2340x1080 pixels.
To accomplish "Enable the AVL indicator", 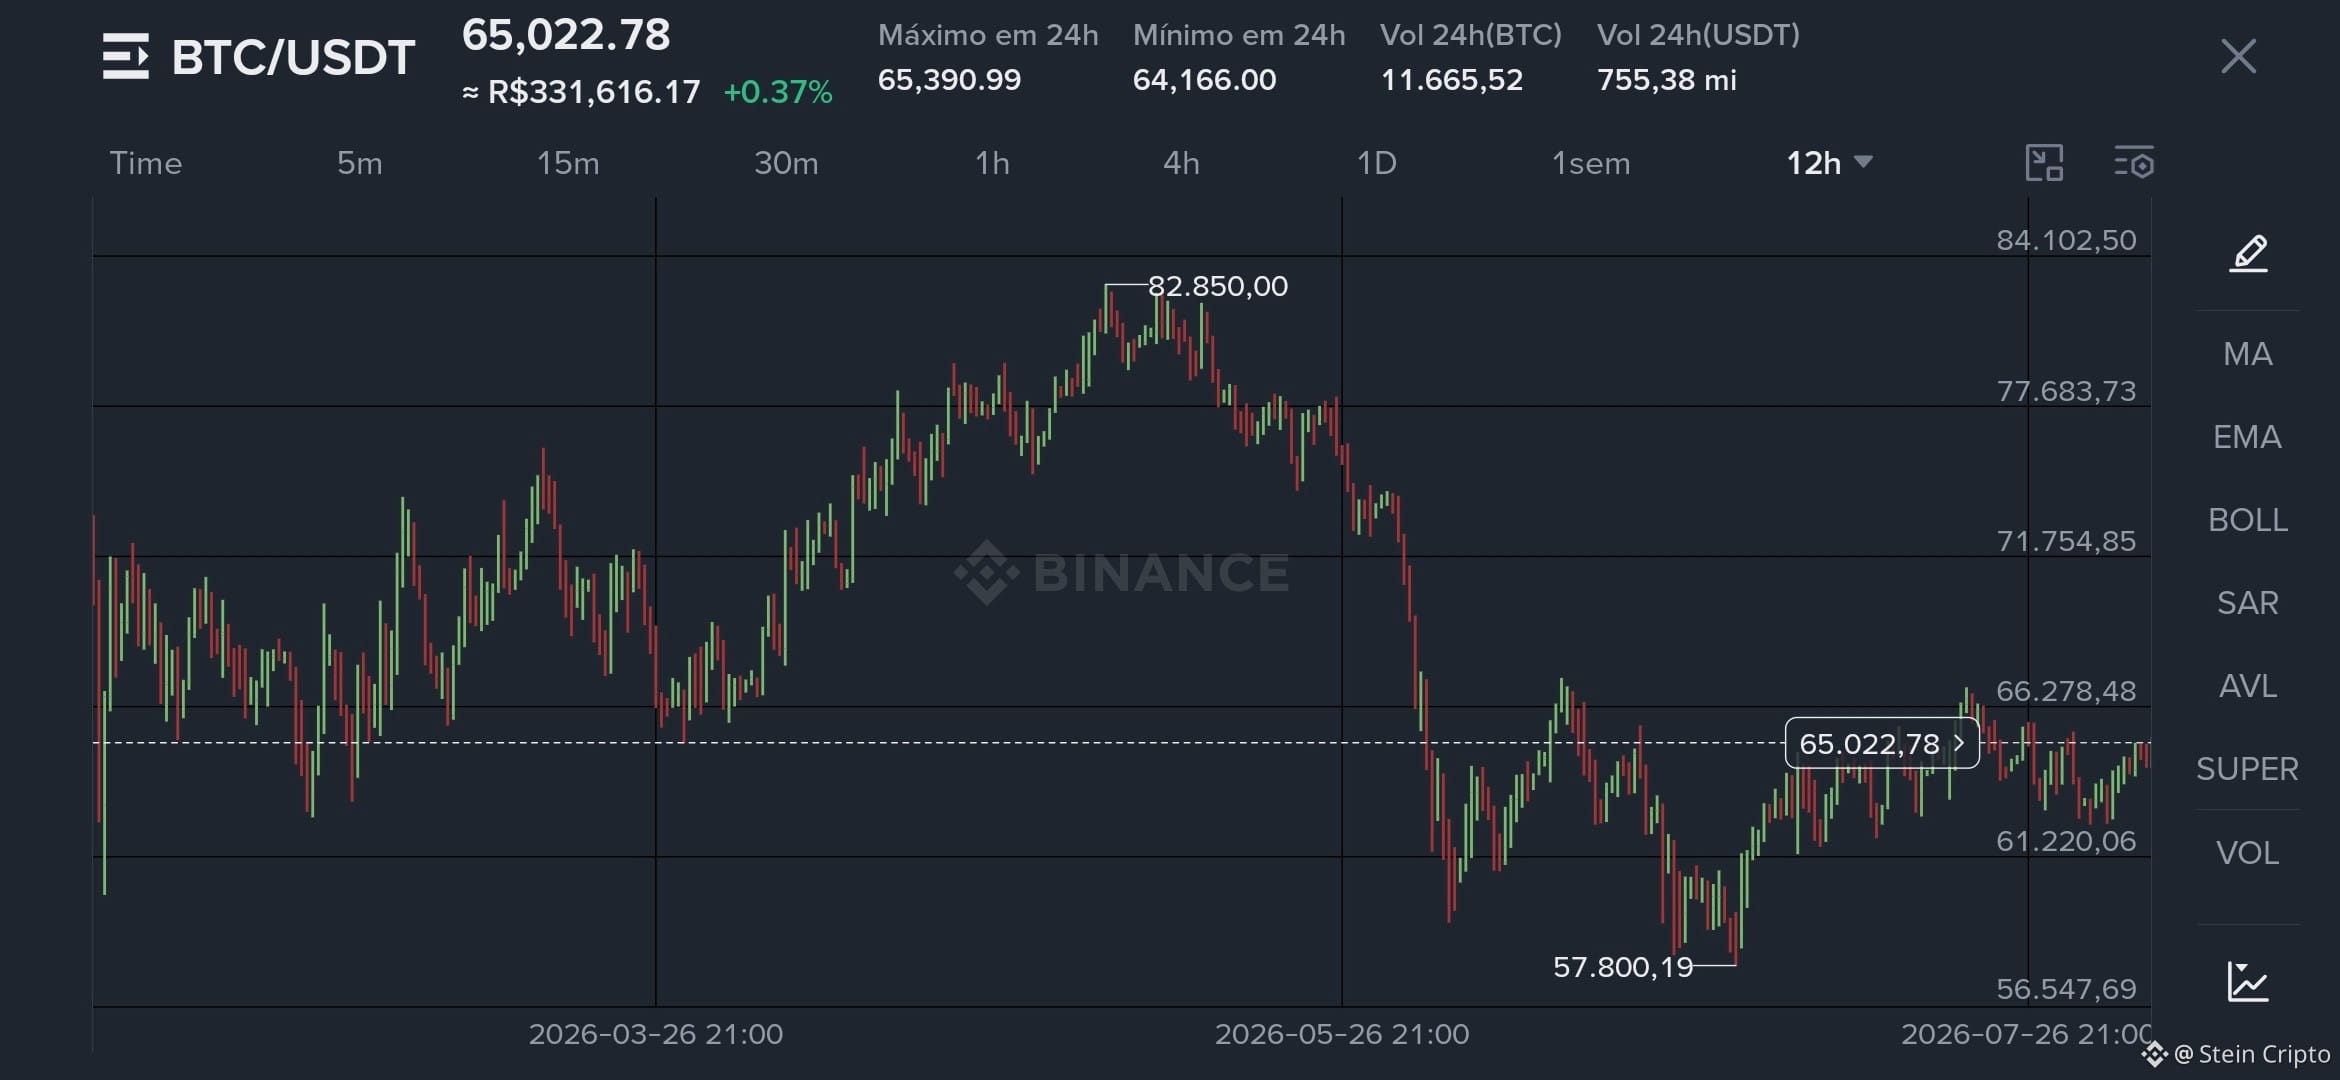I will 2248,686.
